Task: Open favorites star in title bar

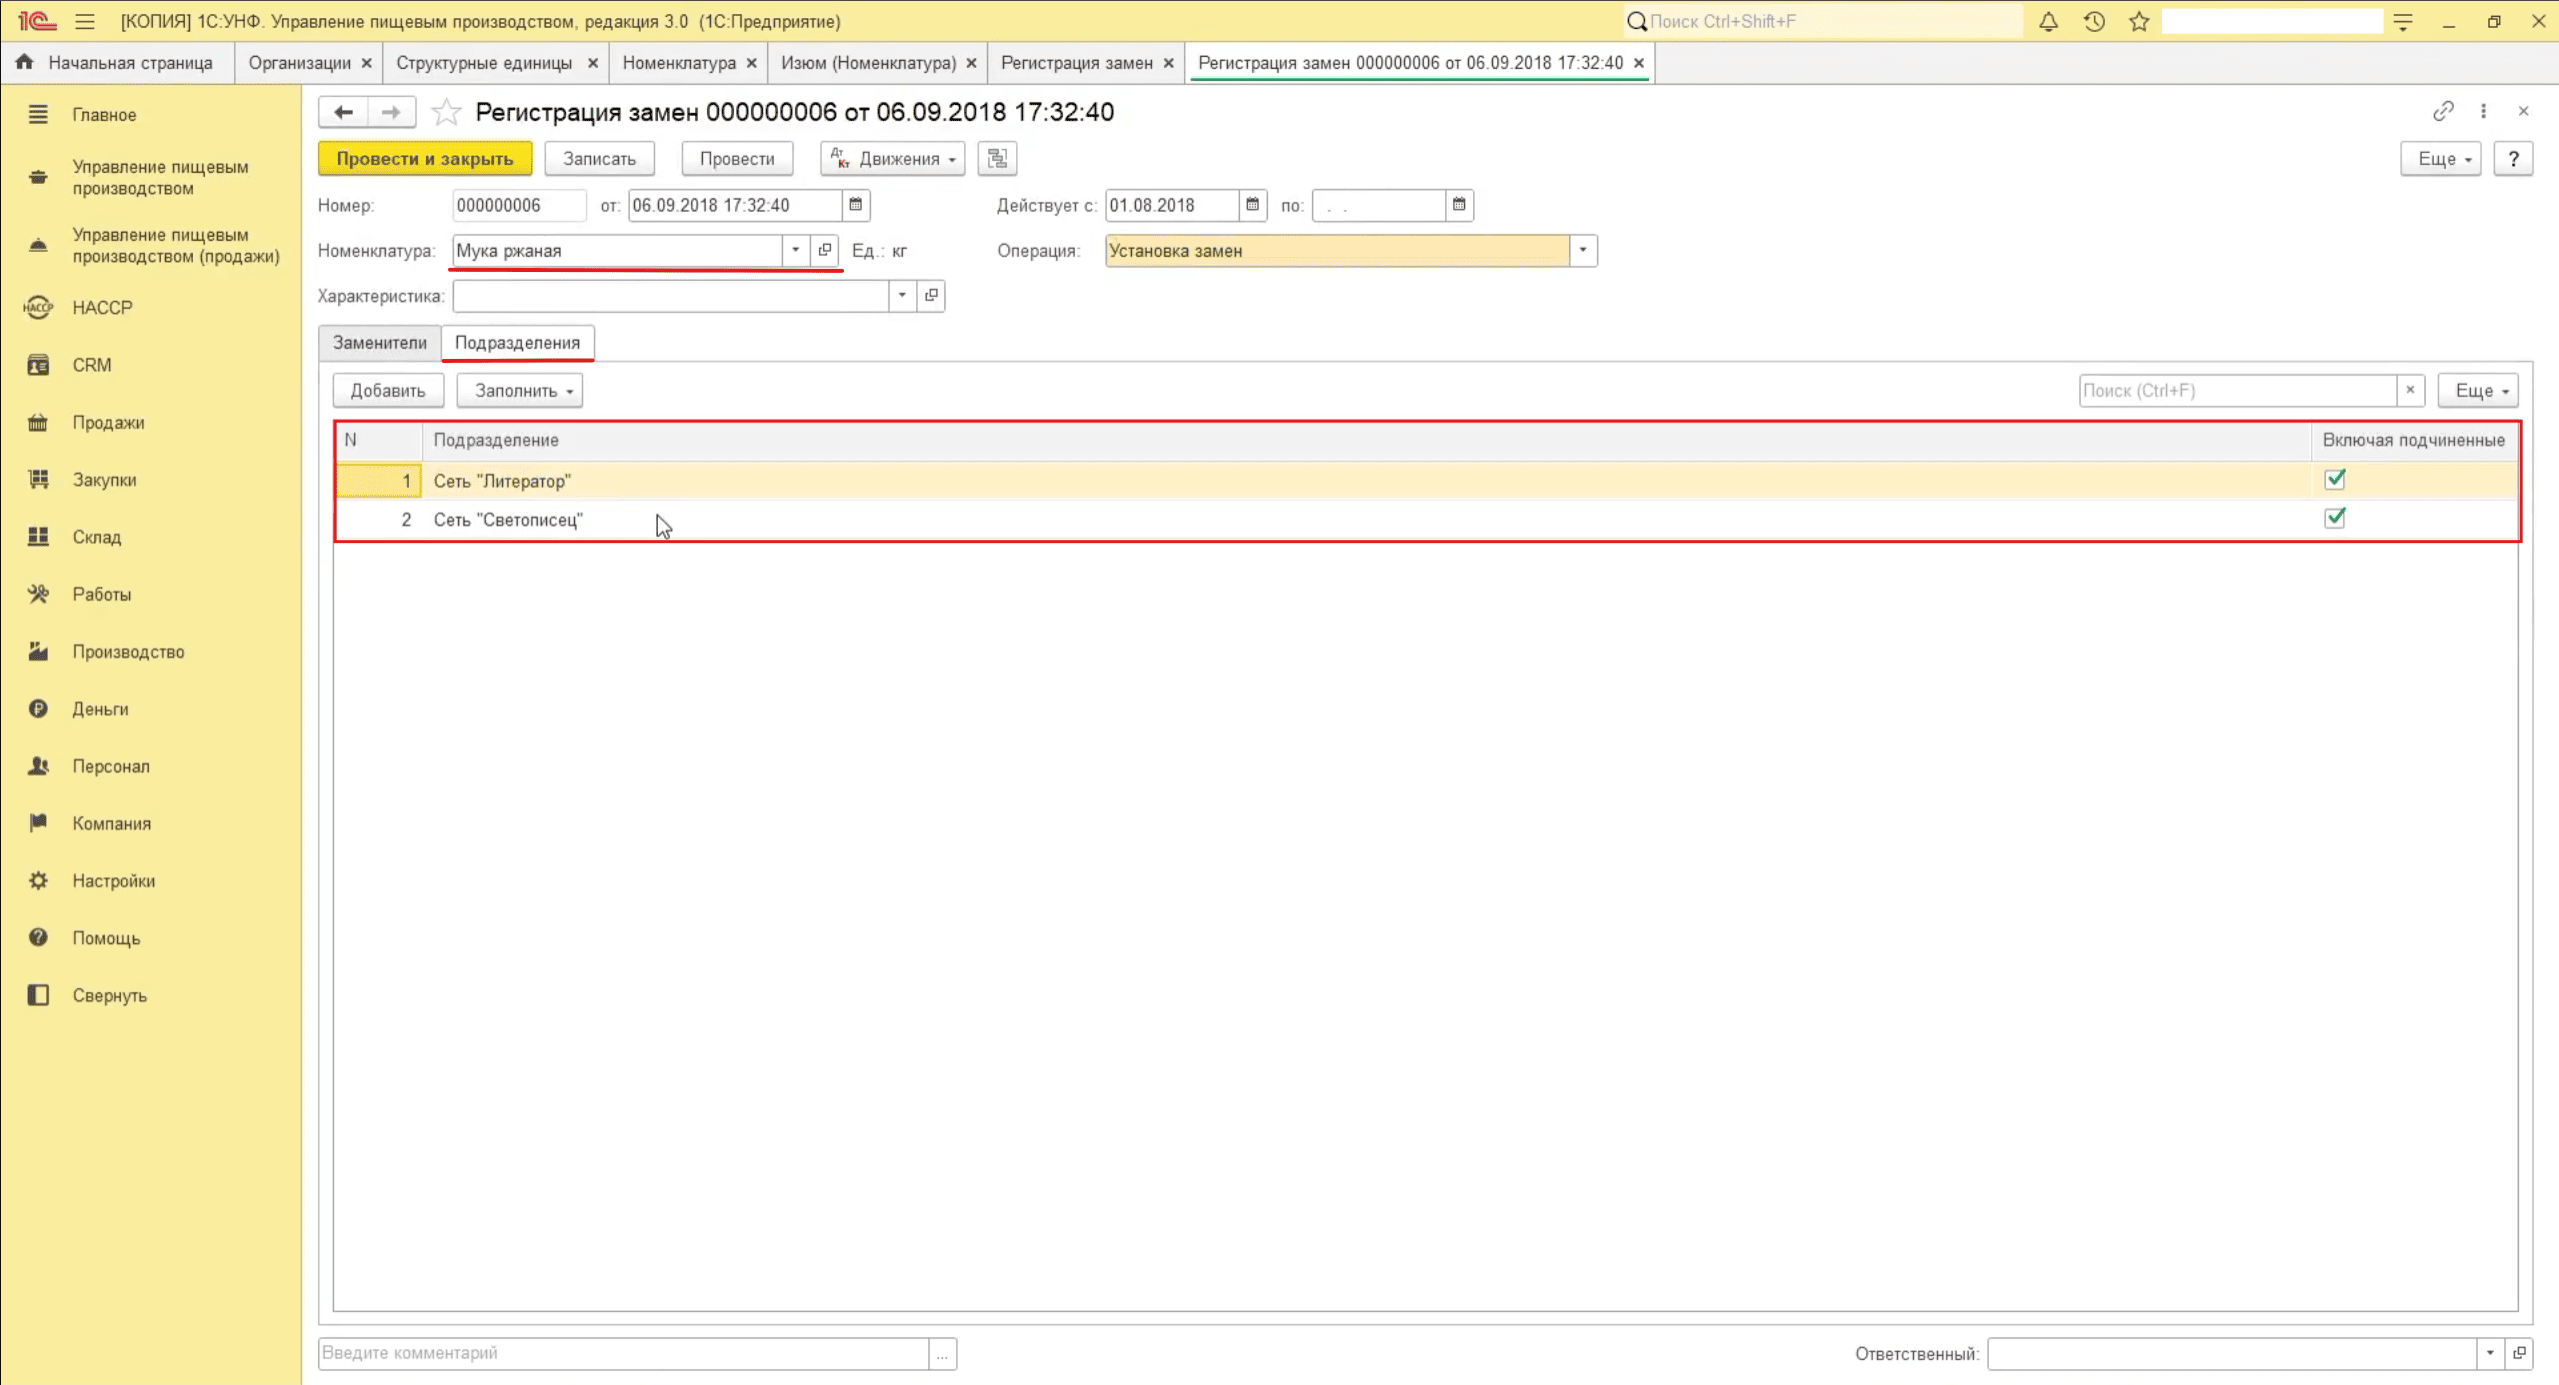Action: 2139,21
